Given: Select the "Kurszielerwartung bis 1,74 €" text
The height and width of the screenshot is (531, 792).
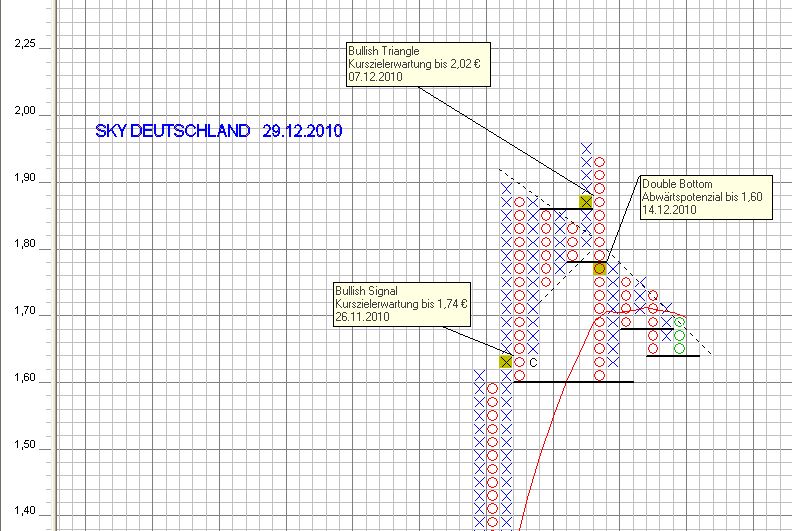Looking at the screenshot, I should 401,304.
